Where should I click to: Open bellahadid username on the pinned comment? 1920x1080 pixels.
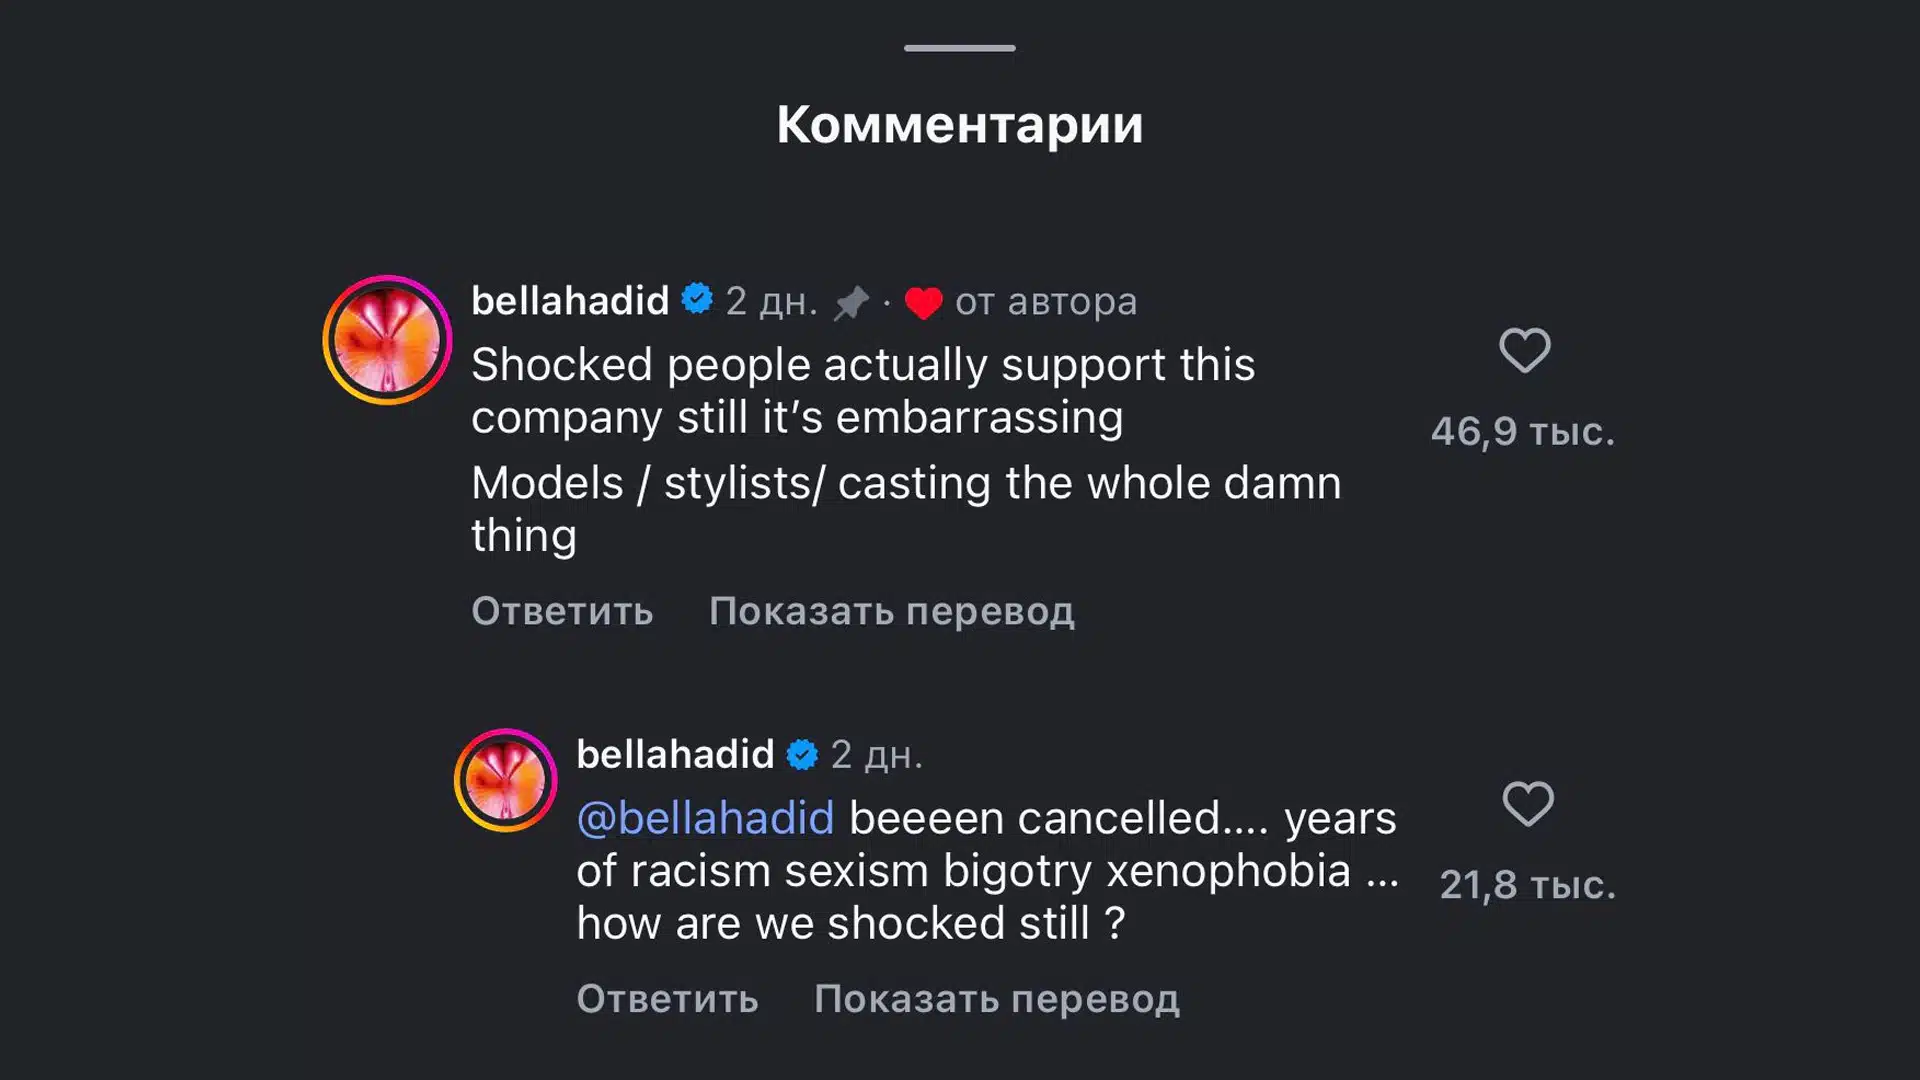(570, 301)
